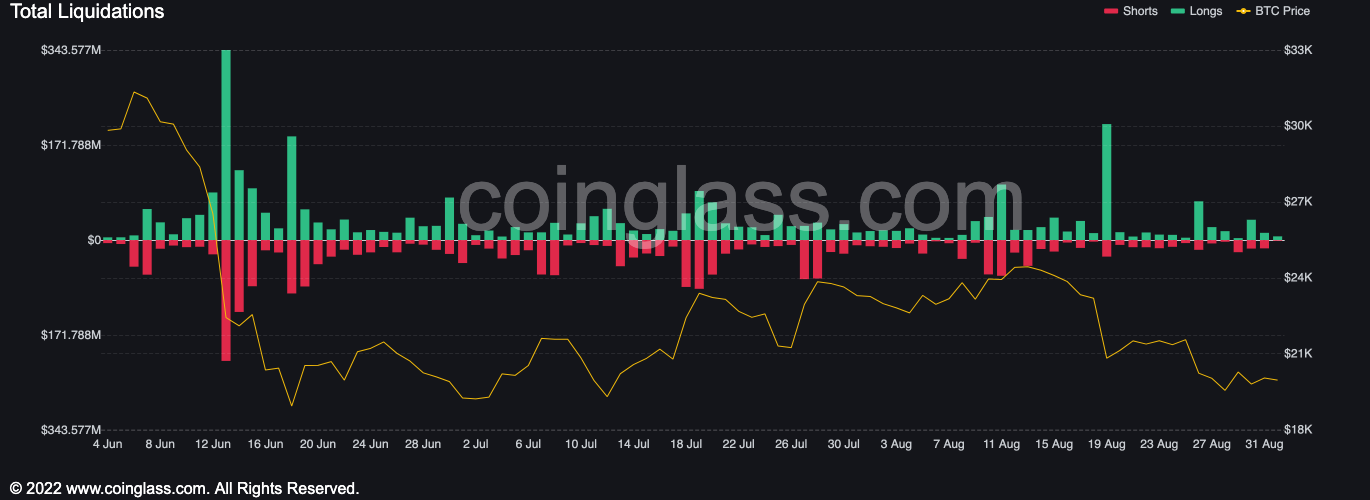Click the $0 baseline axis label

[94, 240]
